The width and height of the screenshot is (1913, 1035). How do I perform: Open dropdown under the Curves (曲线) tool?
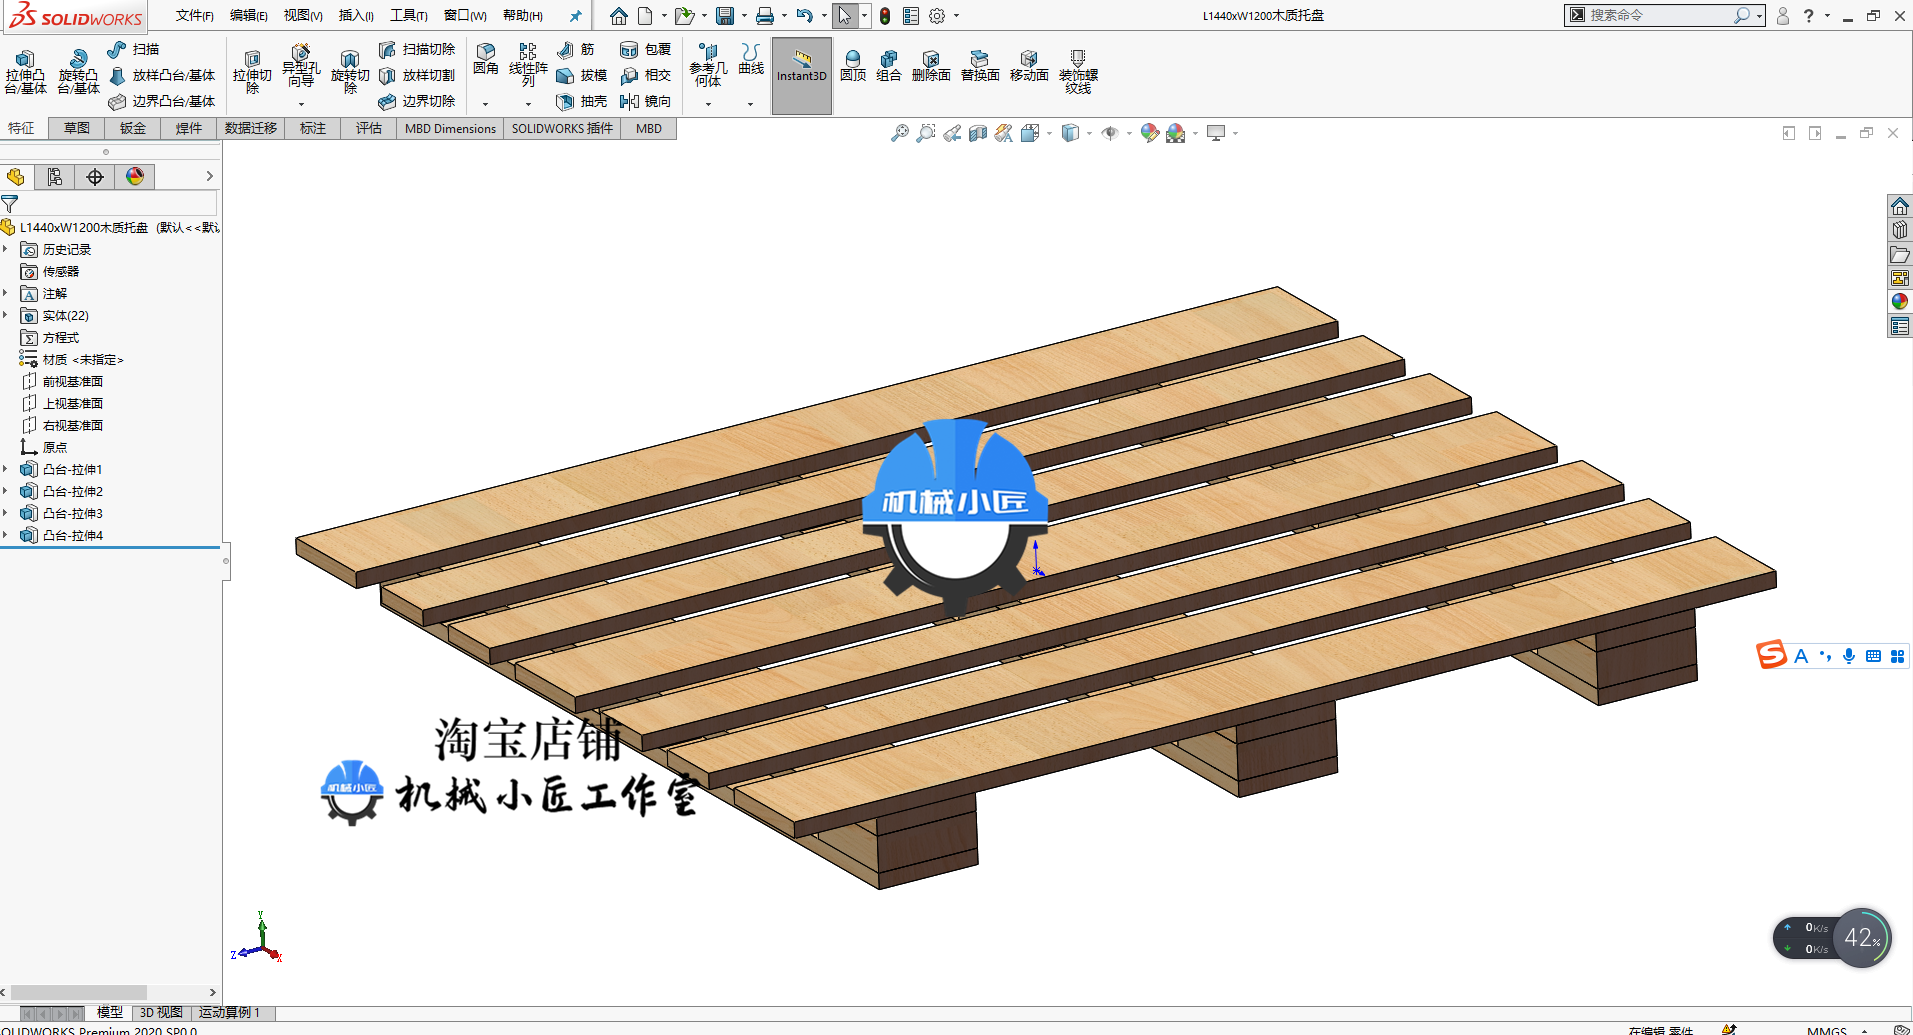(751, 104)
